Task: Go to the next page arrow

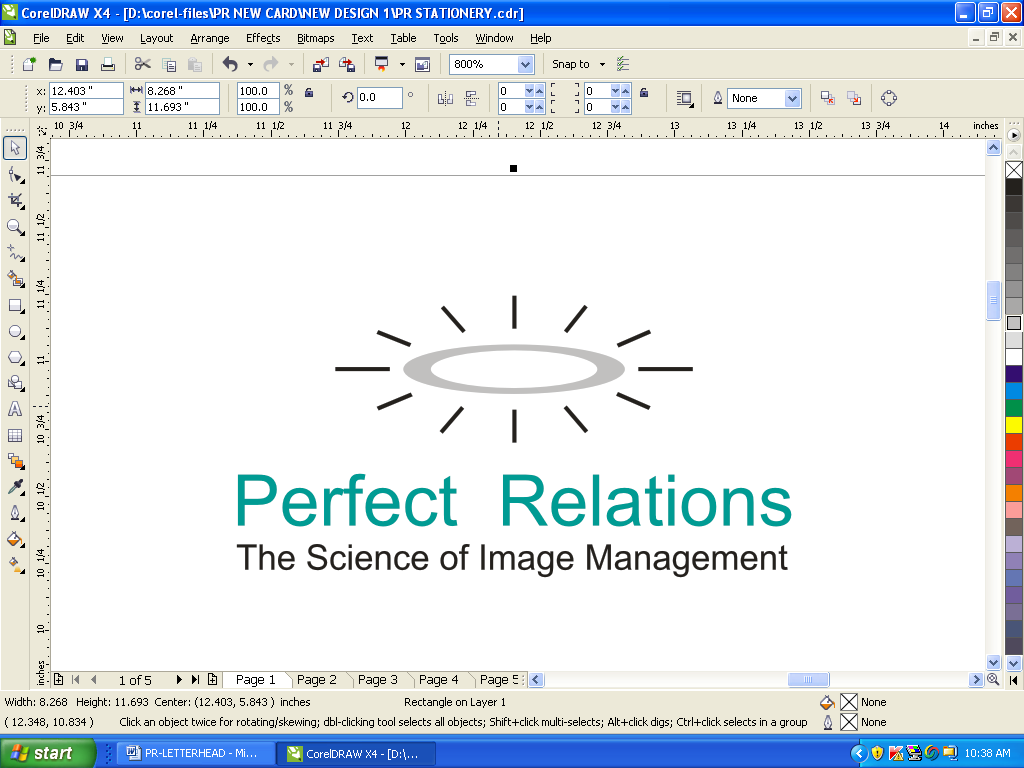Action: pos(179,680)
